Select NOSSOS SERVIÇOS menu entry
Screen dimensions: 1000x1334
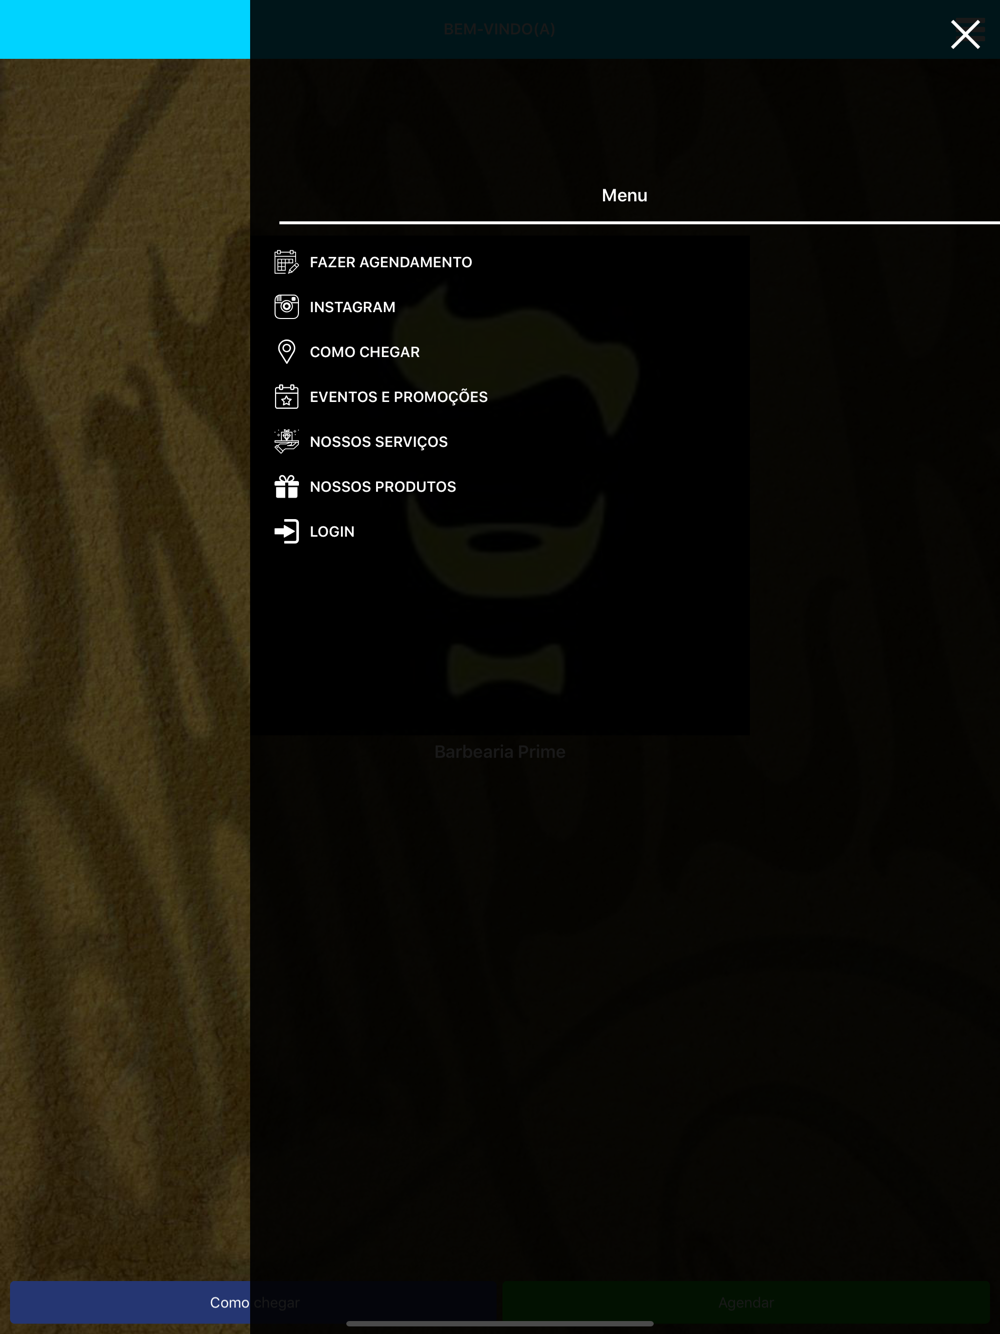(x=379, y=442)
